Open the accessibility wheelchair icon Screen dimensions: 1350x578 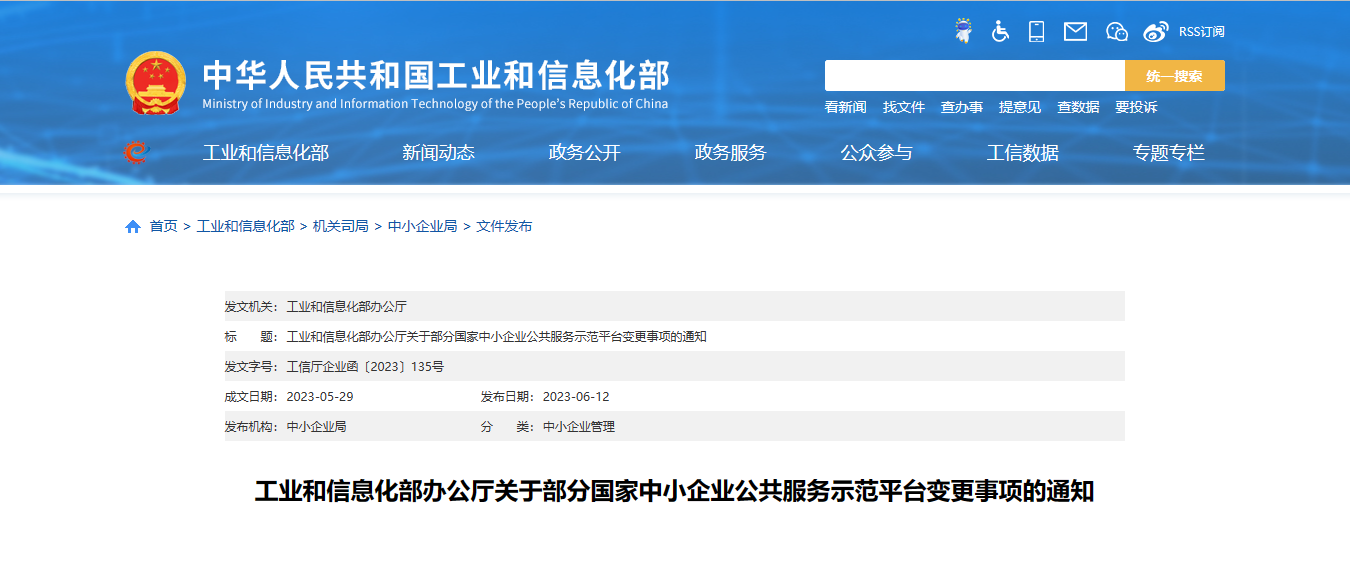tap(1000, 31)
